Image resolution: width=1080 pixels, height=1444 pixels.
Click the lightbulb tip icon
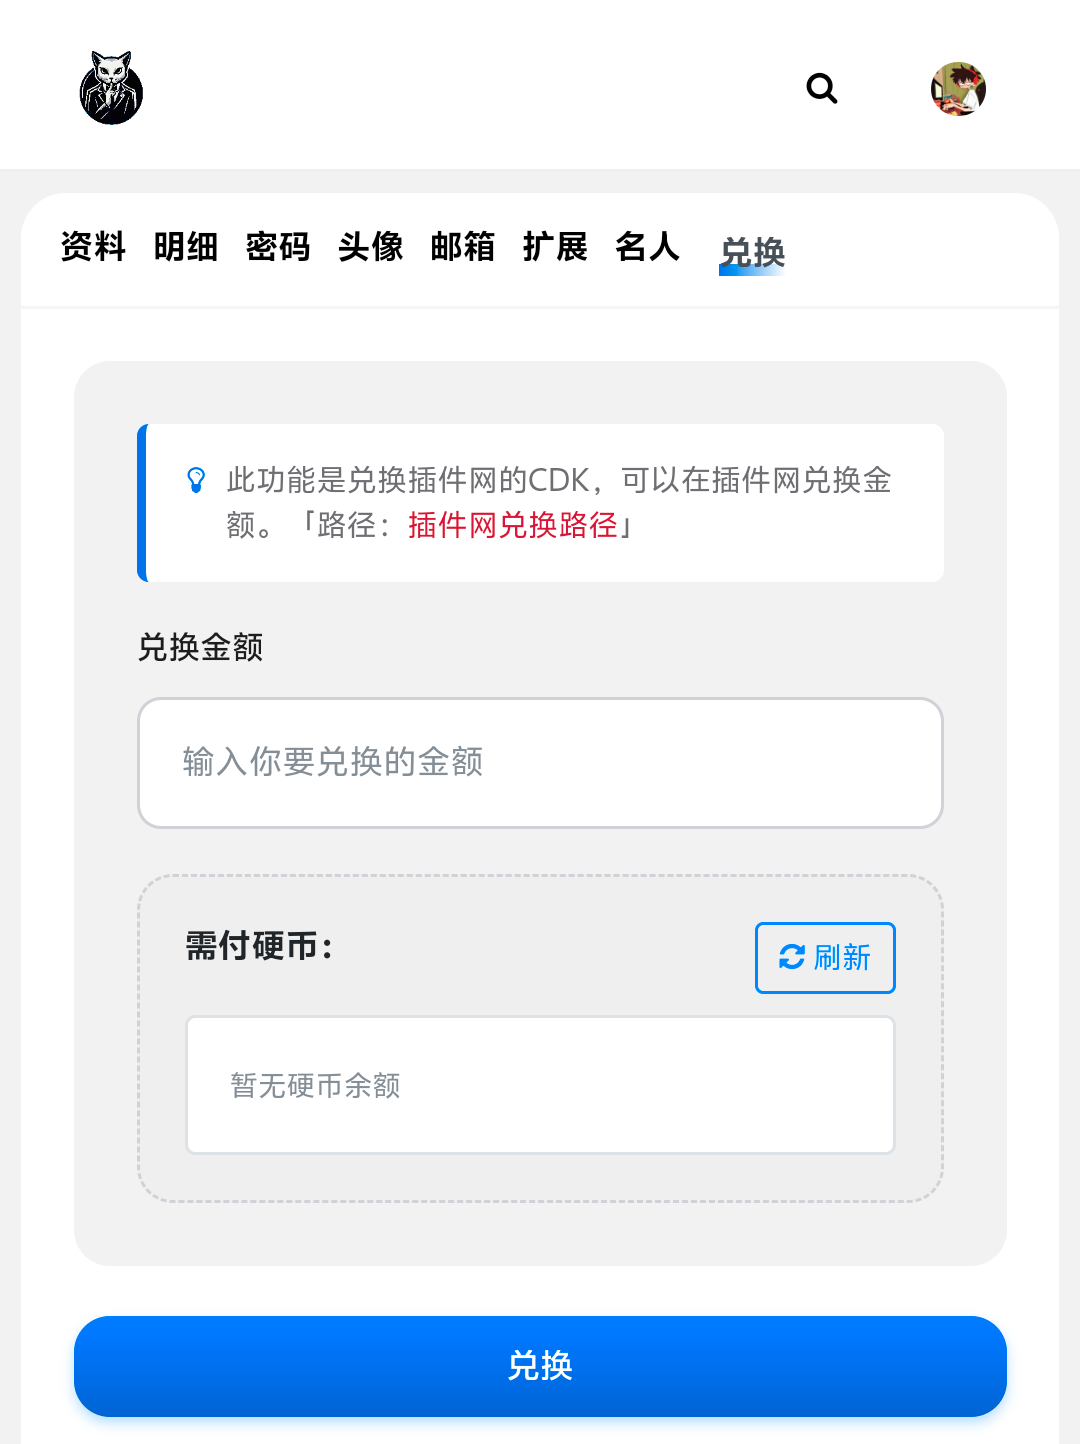pyautogui.click(x=197, y=480)
